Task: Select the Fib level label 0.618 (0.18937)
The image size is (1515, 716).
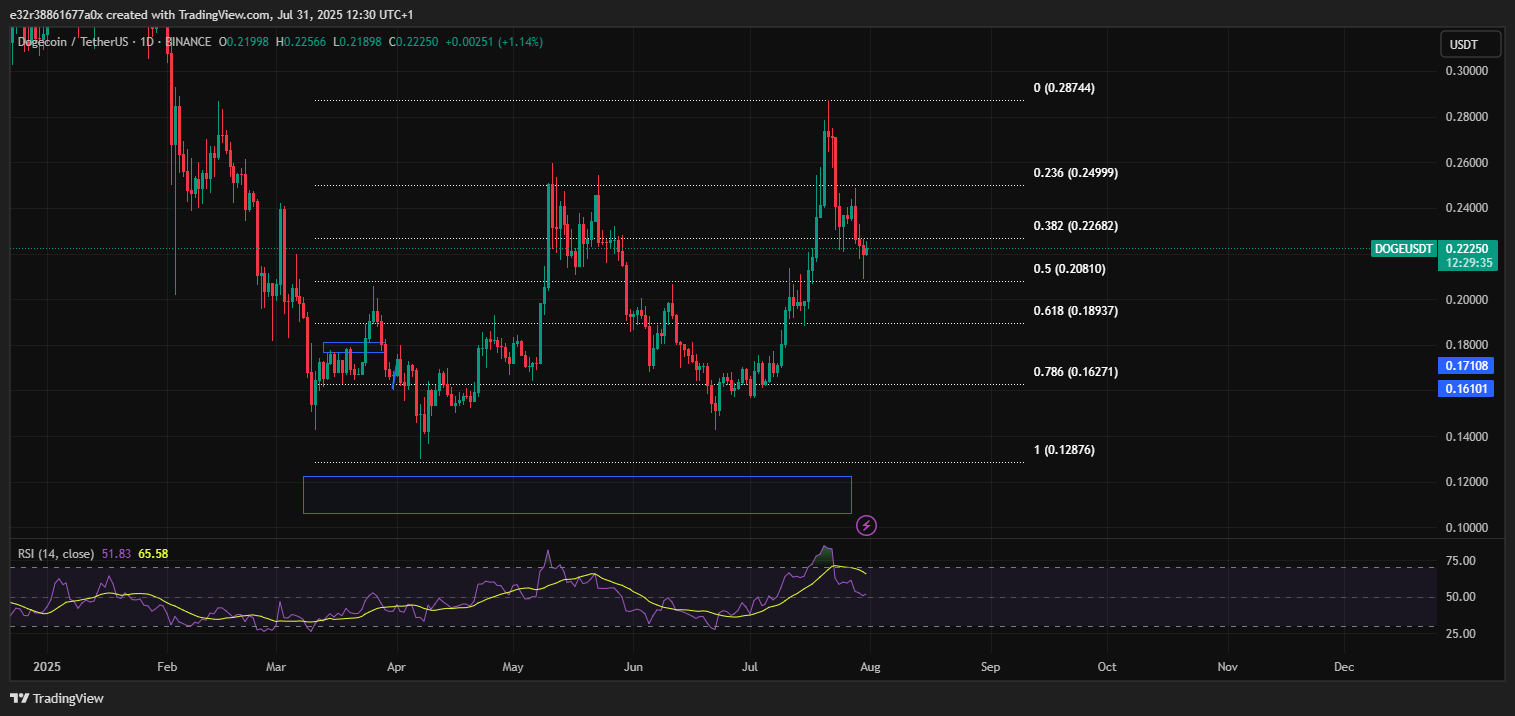Action: click(1075, 311)
